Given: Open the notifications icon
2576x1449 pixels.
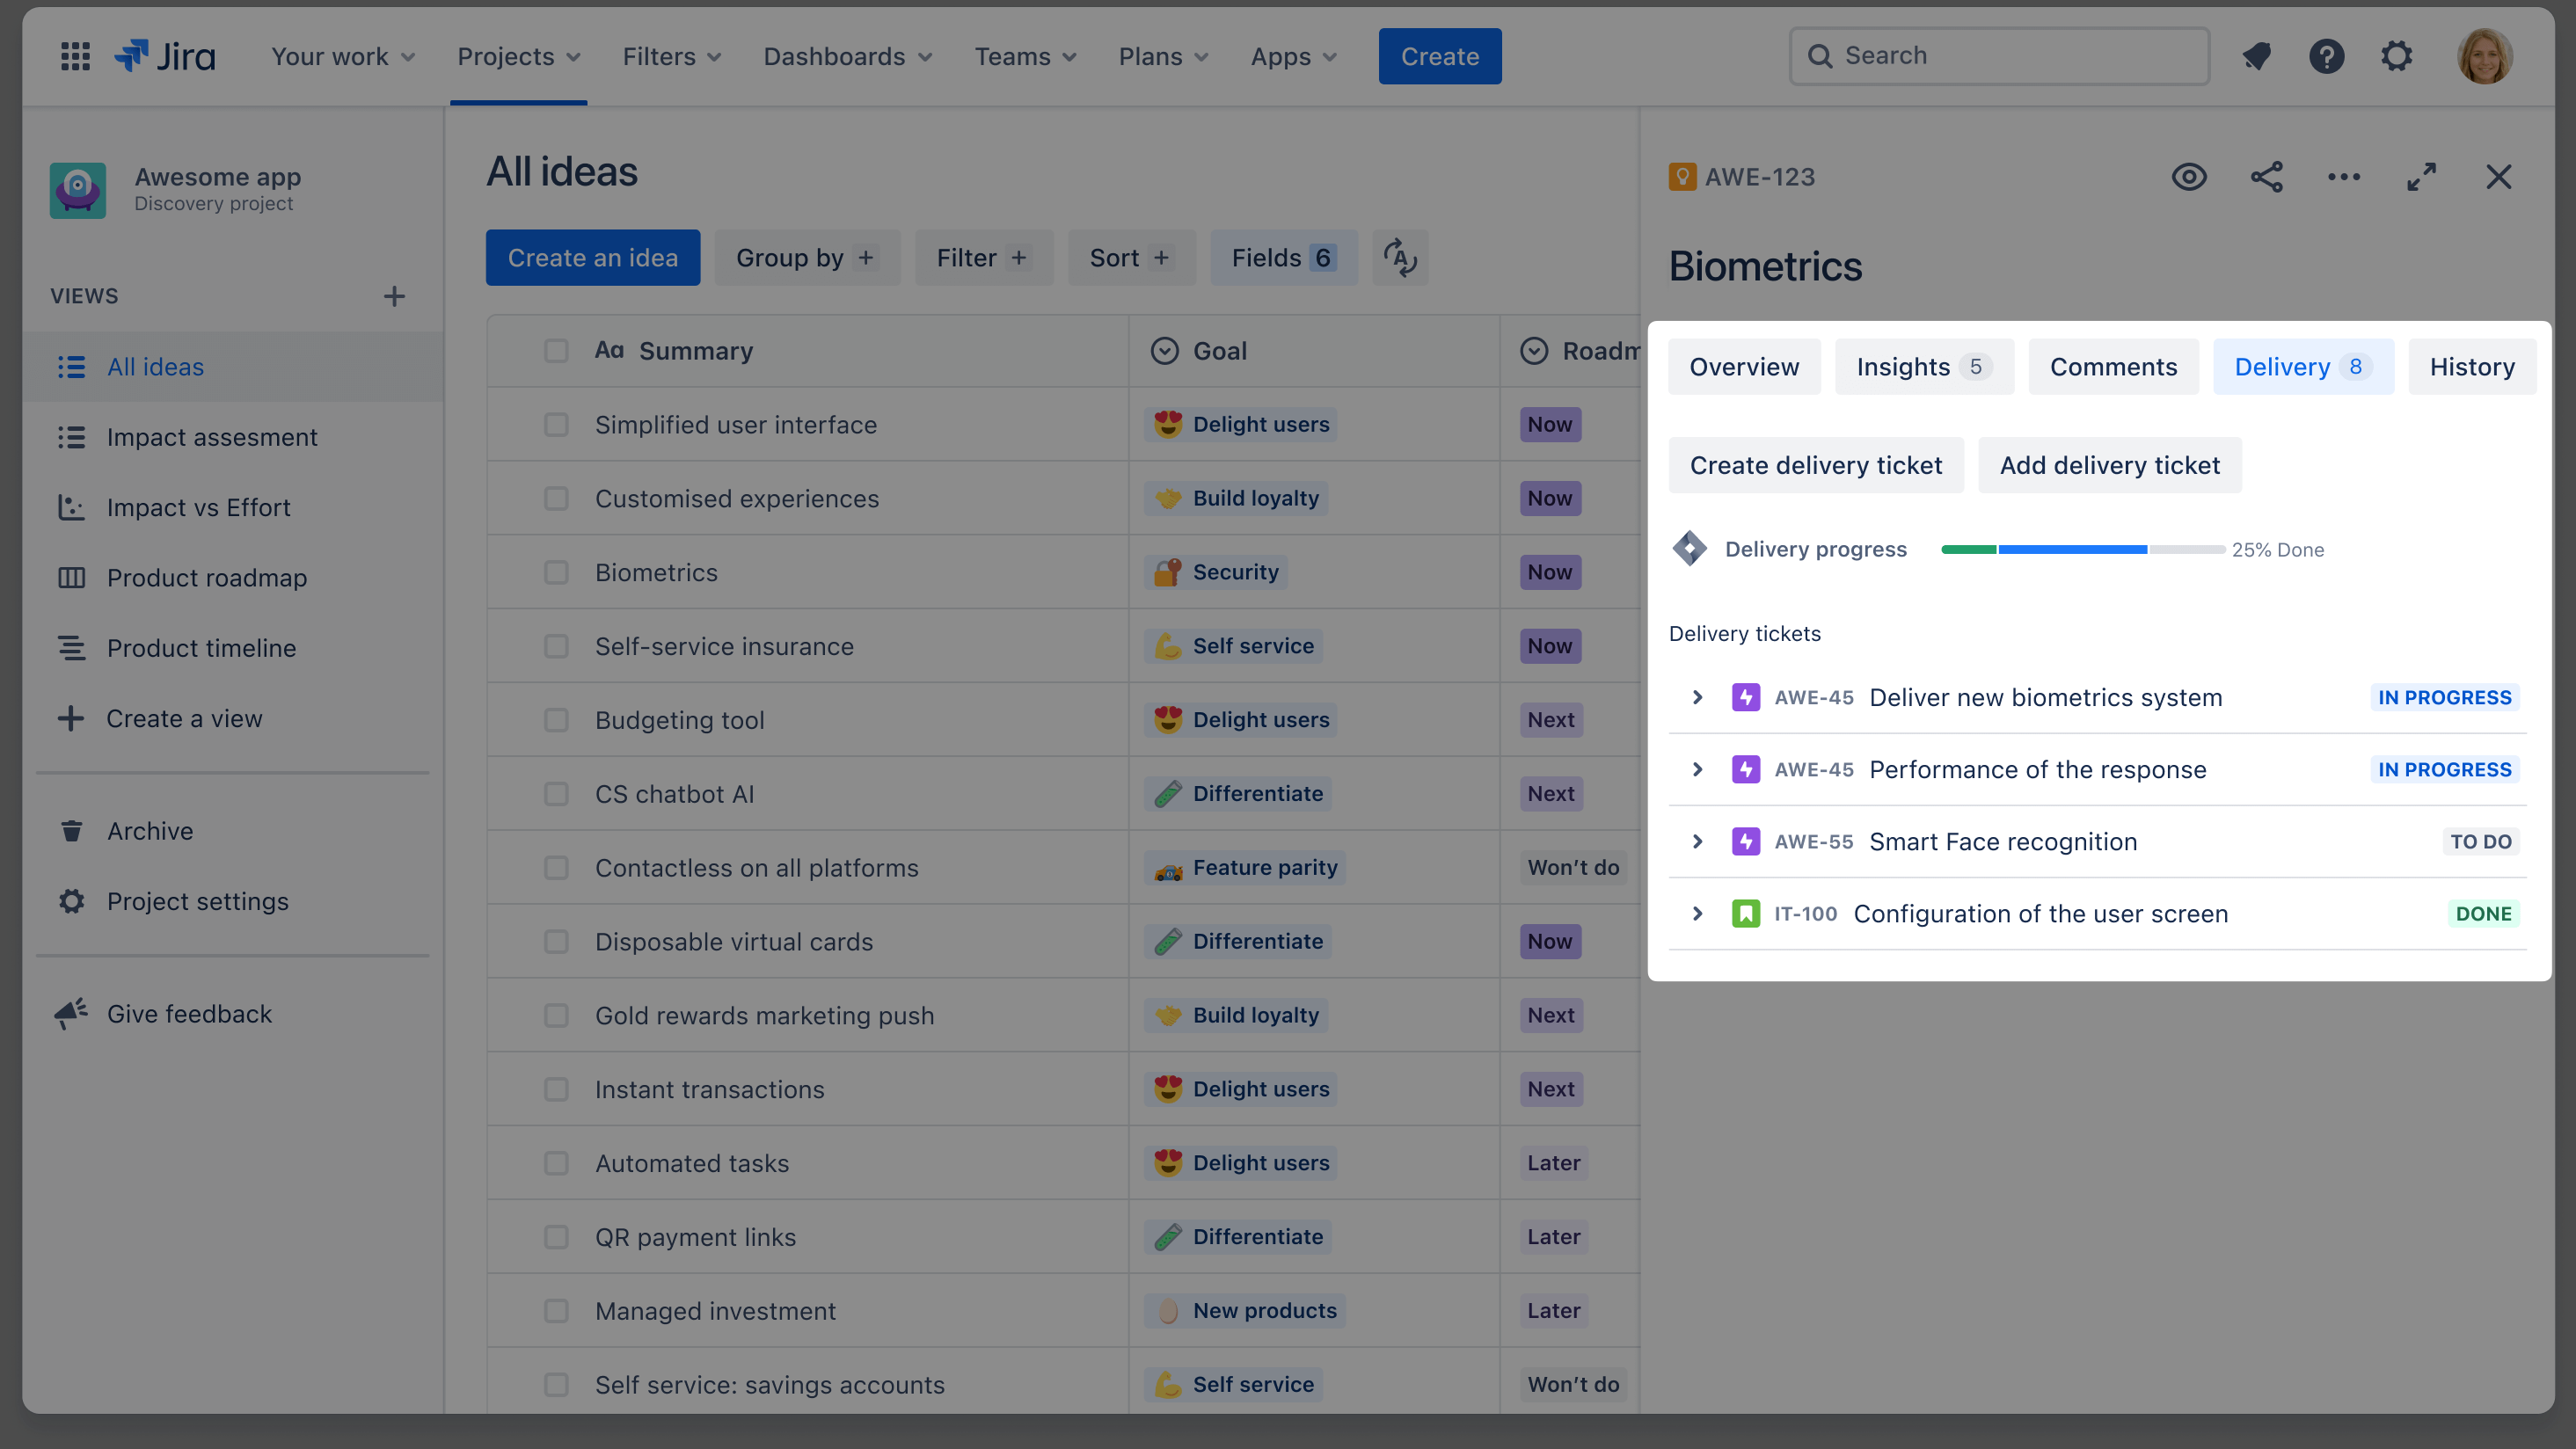Looking at the screenshot, I should [x=2257, y=56].
